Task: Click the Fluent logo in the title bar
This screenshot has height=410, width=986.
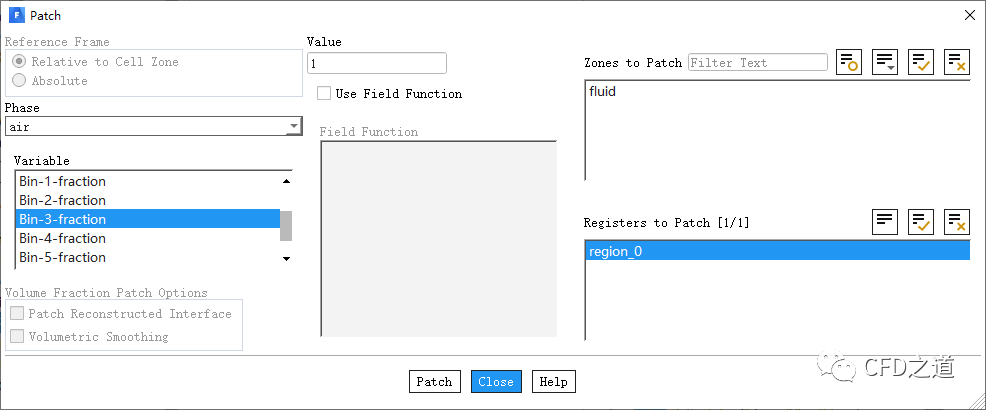Action: pos(16,16)
